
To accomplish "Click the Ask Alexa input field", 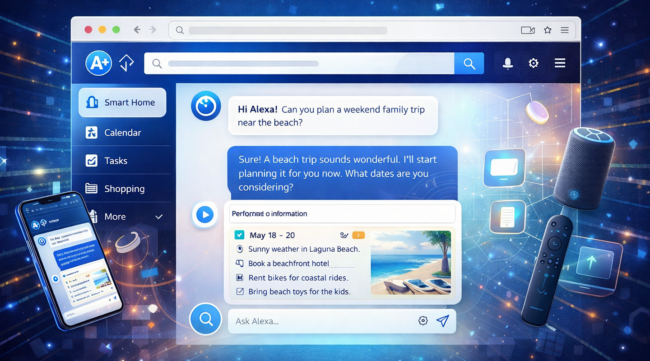I will [x=342, y=321].
